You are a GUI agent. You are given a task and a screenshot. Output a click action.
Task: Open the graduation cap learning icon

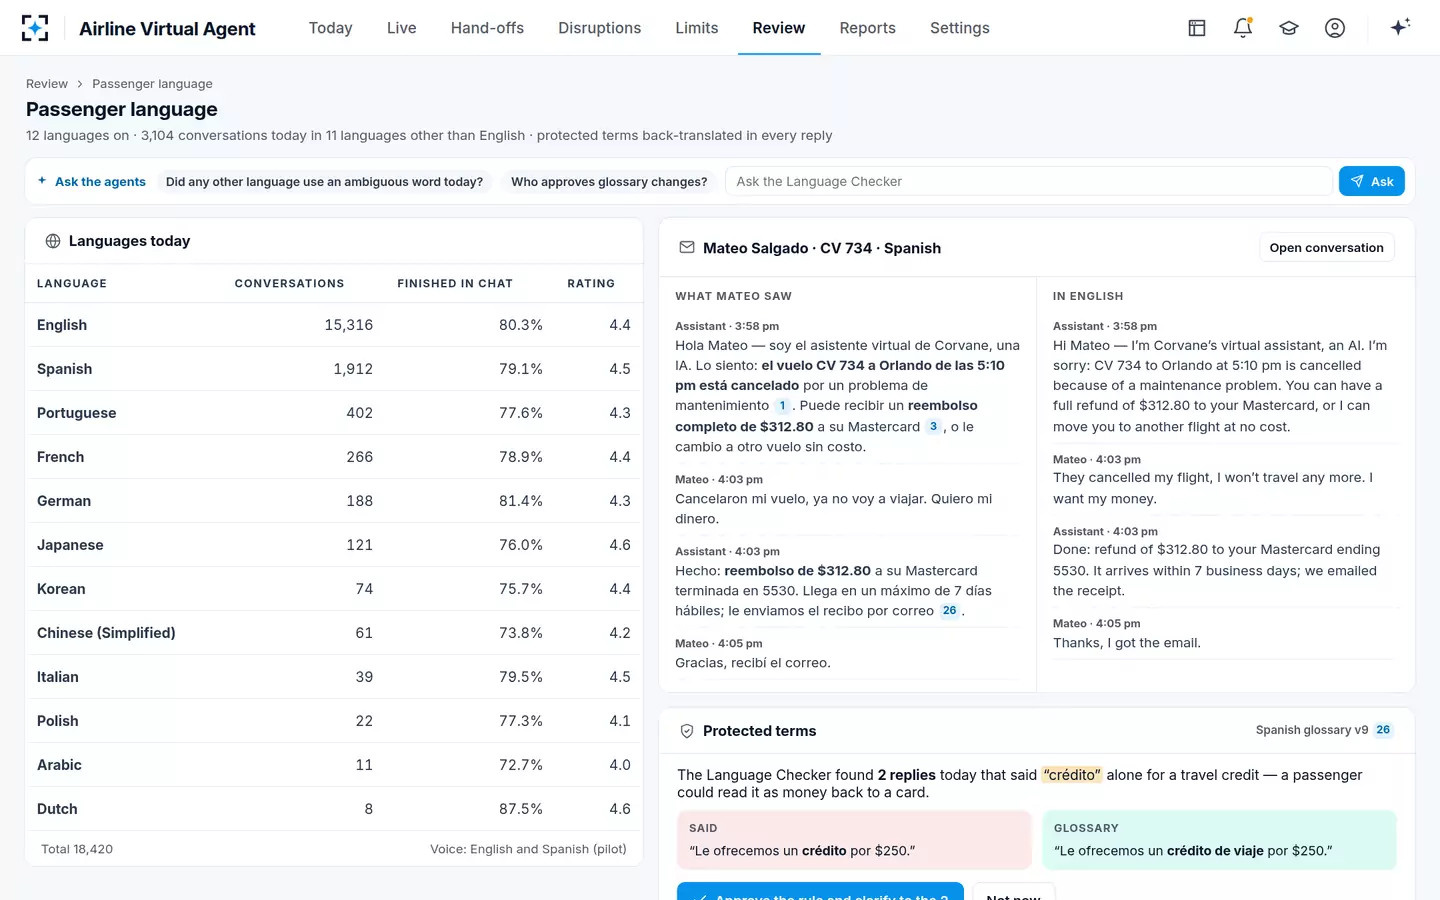(1289, 28)
